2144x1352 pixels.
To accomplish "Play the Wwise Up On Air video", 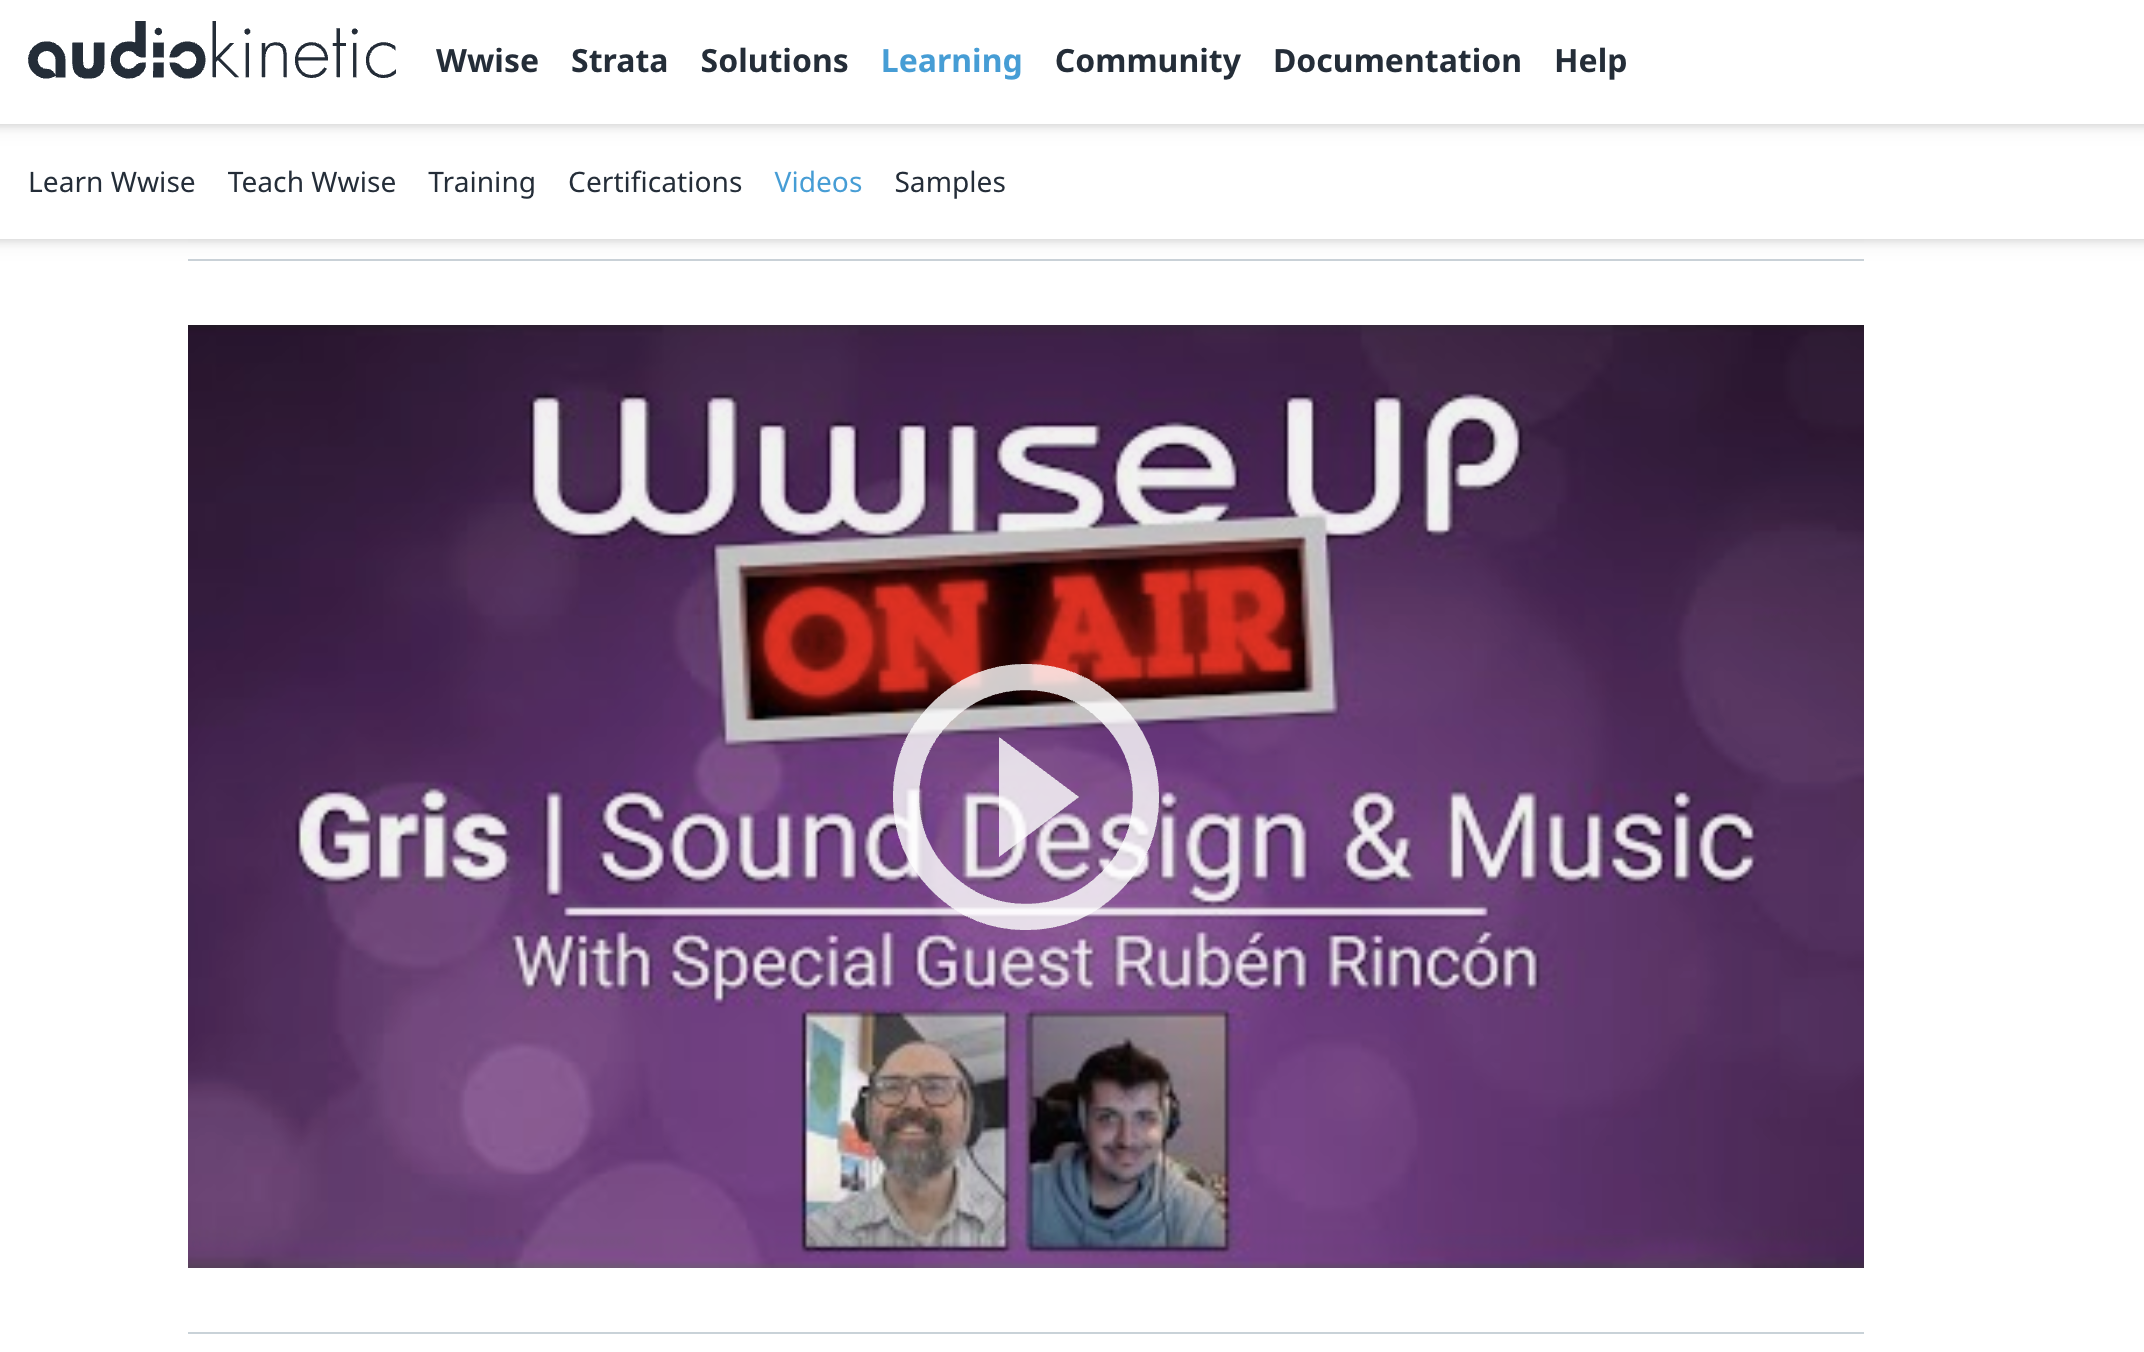I will coord(1025,796).
